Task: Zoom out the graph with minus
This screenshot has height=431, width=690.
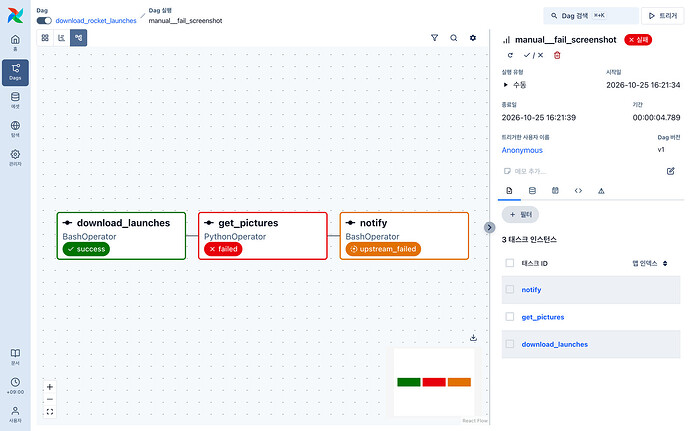Action: (x=50, y=399)
